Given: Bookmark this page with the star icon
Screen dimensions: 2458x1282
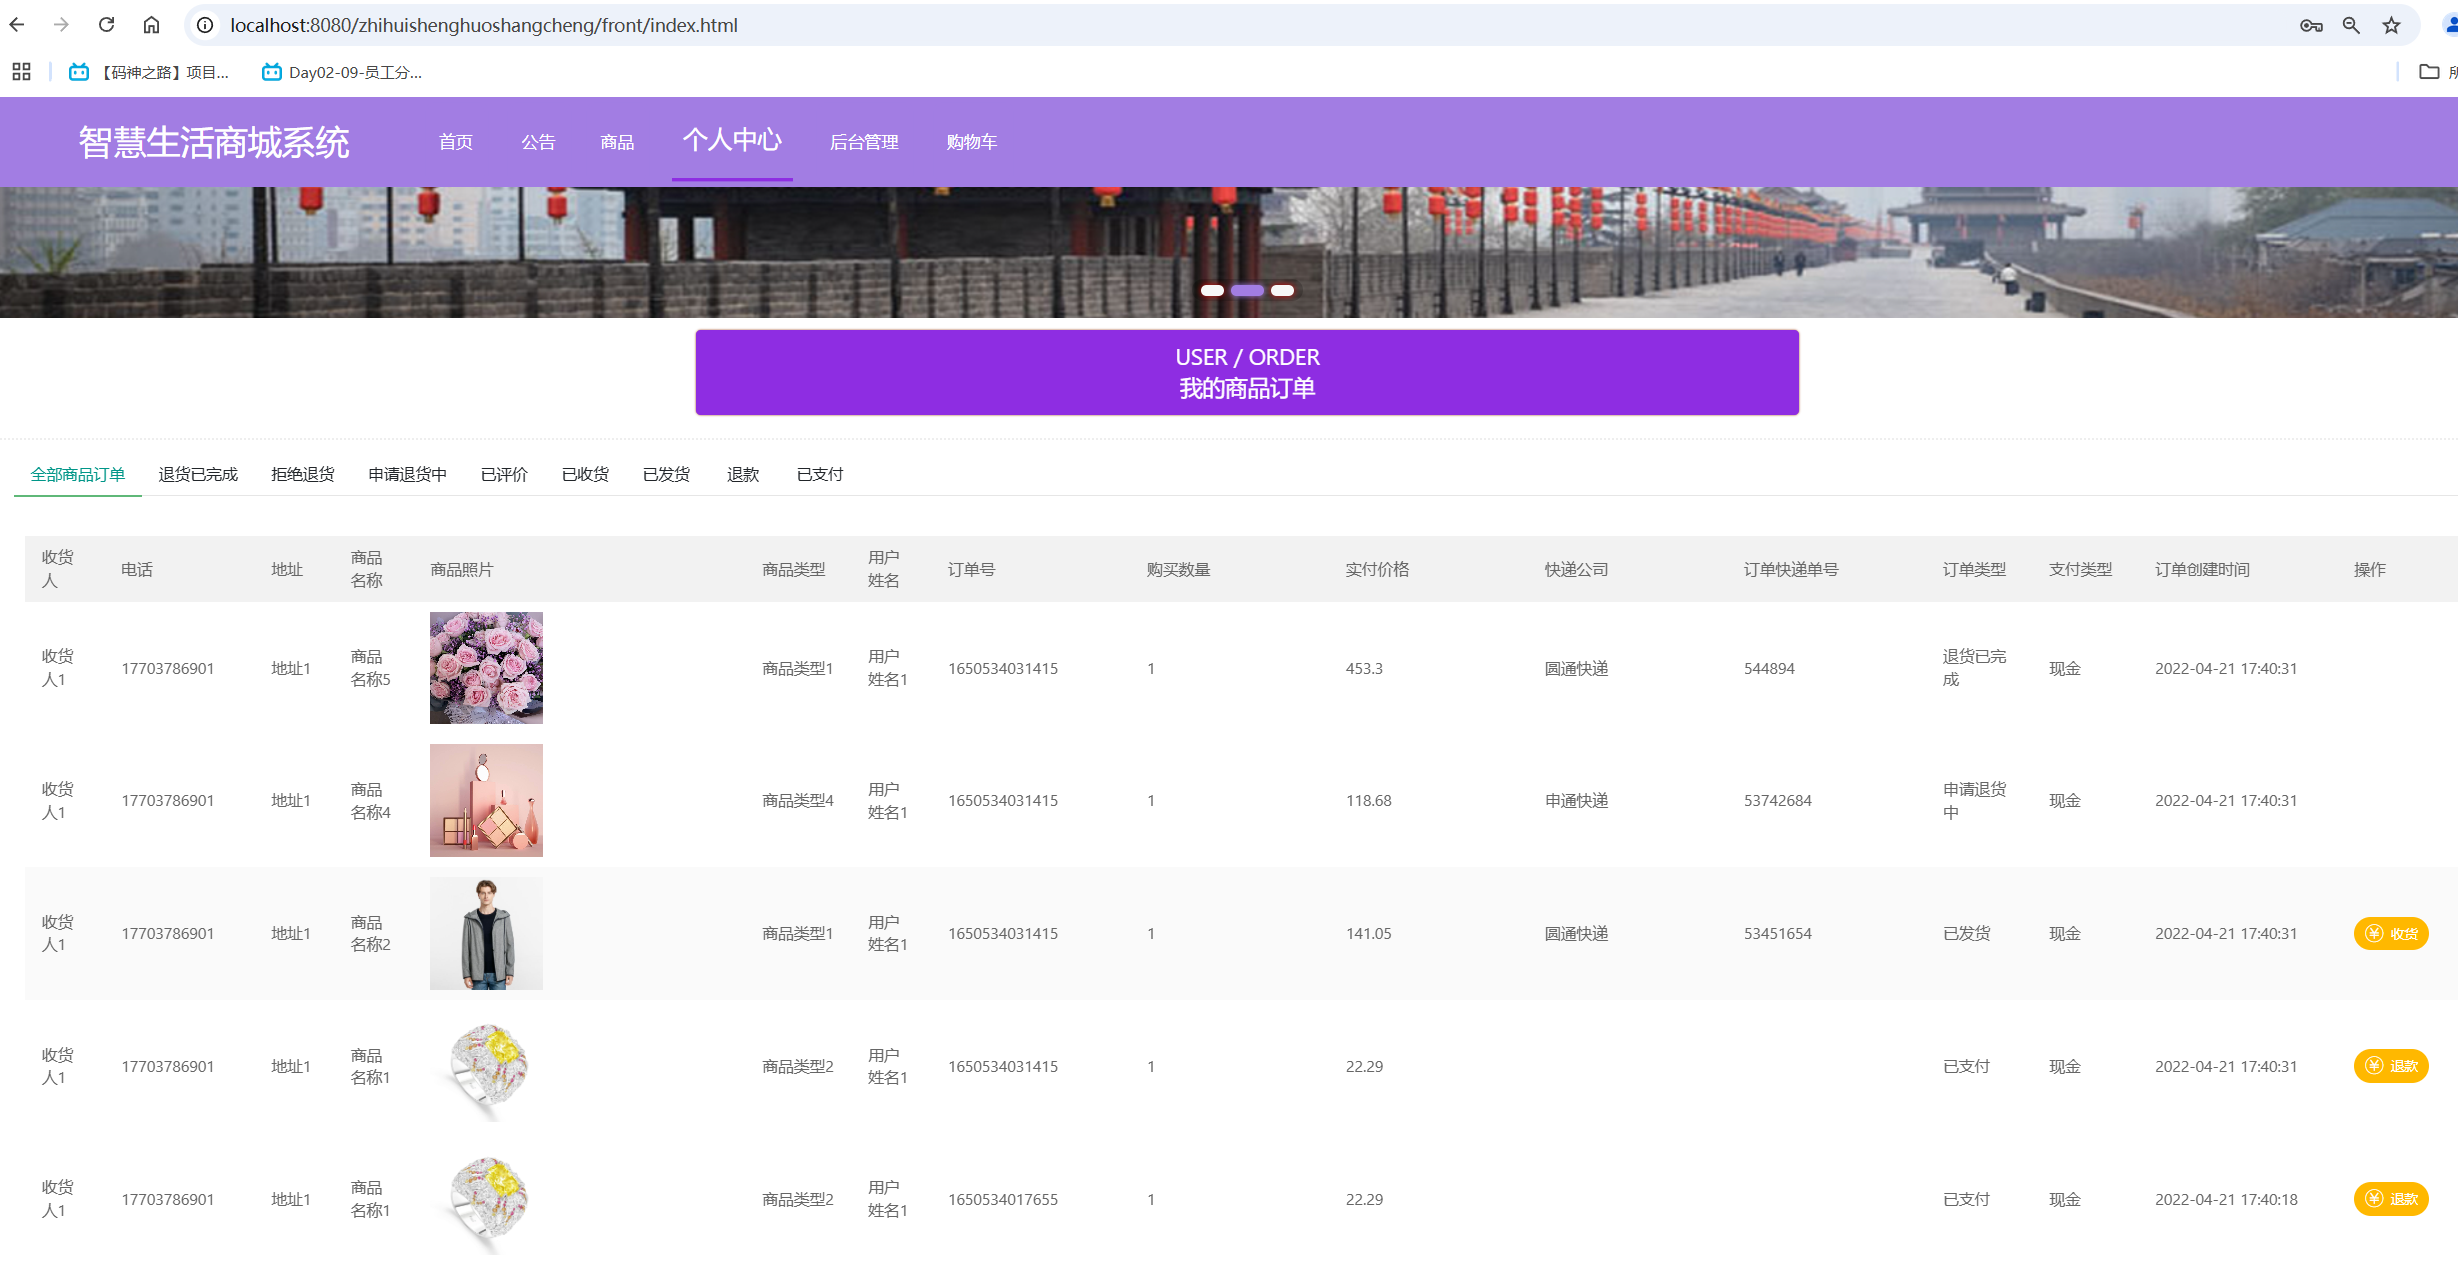Looking at the screenshot, I should [2391, 26].
